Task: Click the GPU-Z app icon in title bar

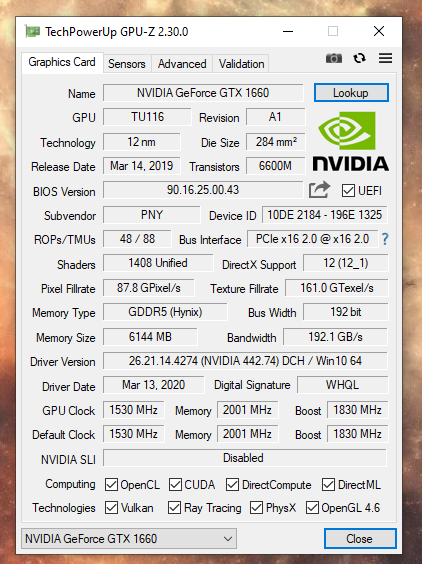Action: (32, 32)
